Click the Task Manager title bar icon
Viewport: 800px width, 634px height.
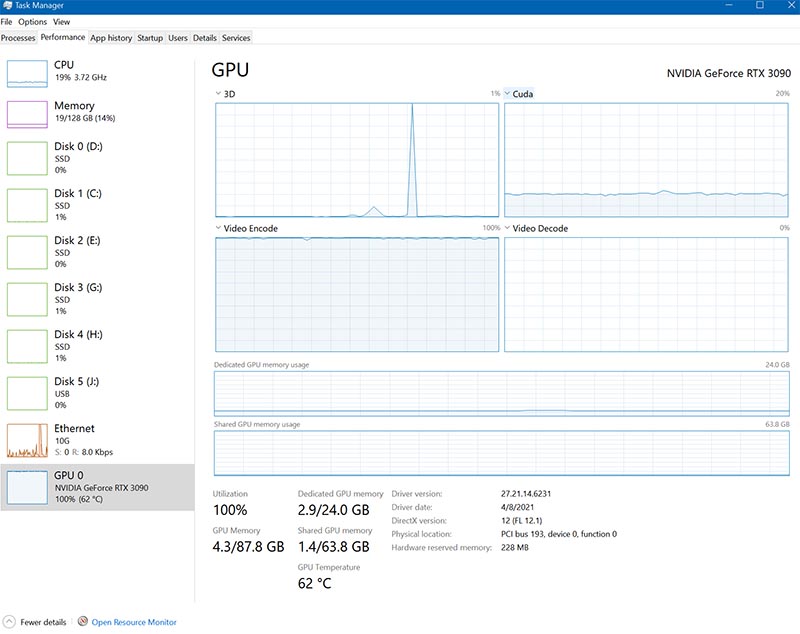7,5
